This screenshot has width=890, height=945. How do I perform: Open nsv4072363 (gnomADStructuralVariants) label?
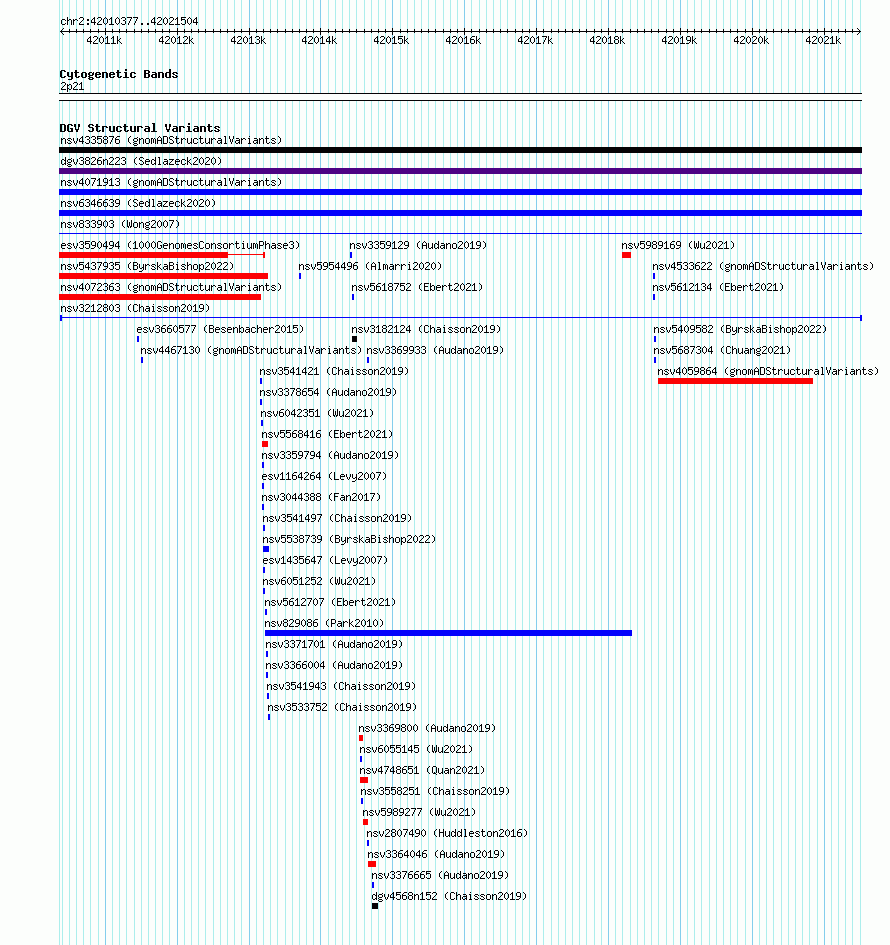pos(171,287)
